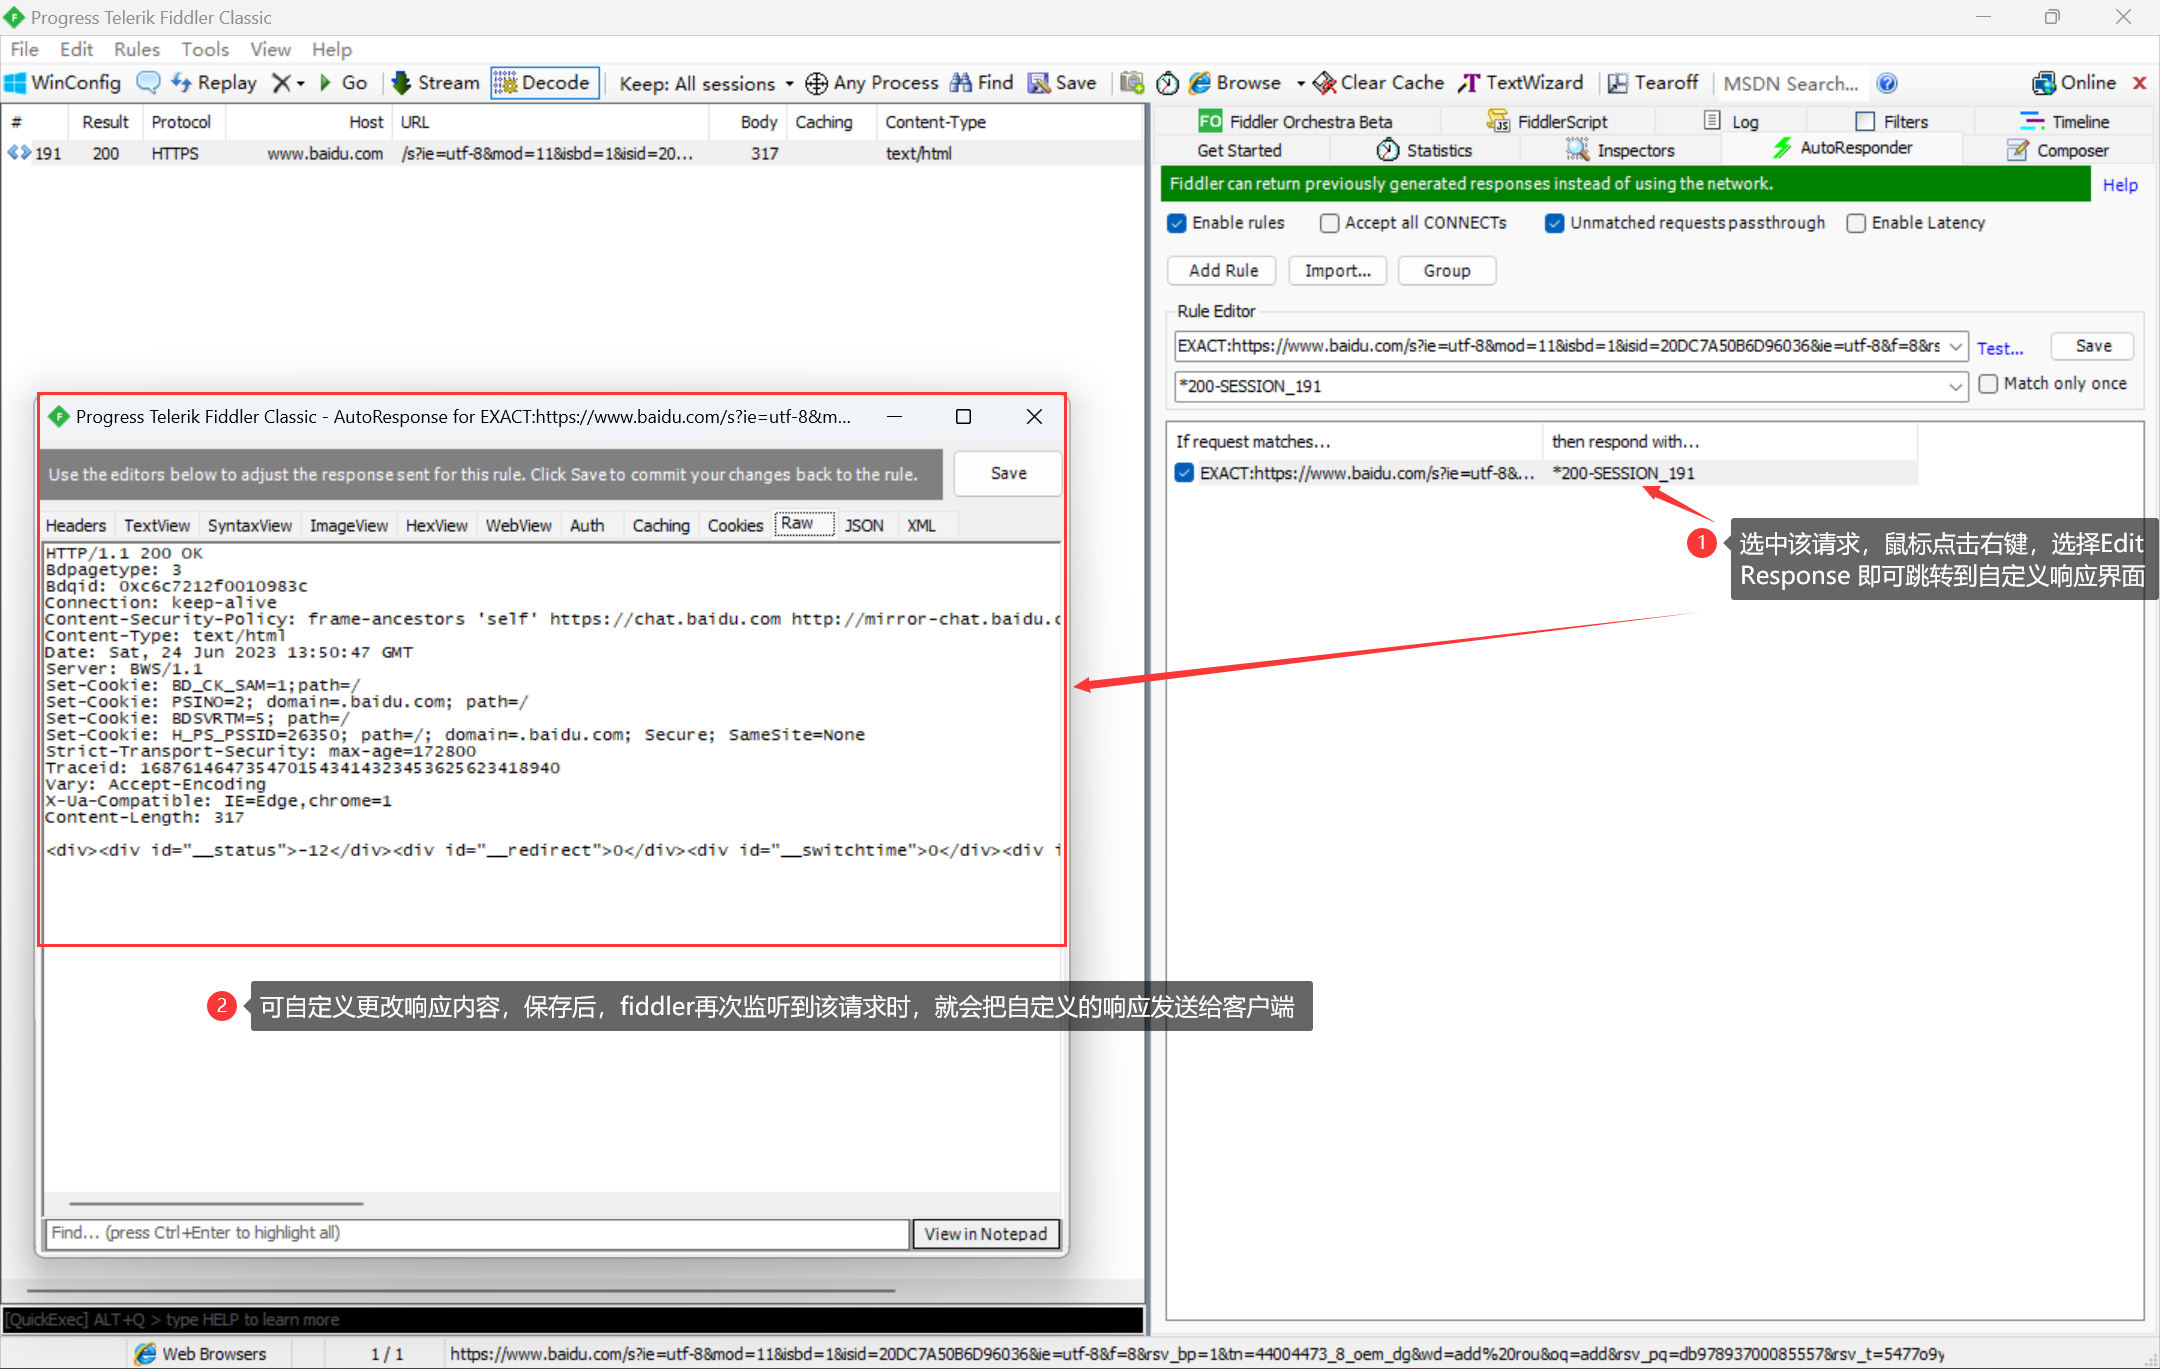Image resolution: width=2160 pixels, height=1369 pixels.
Task: Click the comment balloon icon
Action: pos(148,83)
